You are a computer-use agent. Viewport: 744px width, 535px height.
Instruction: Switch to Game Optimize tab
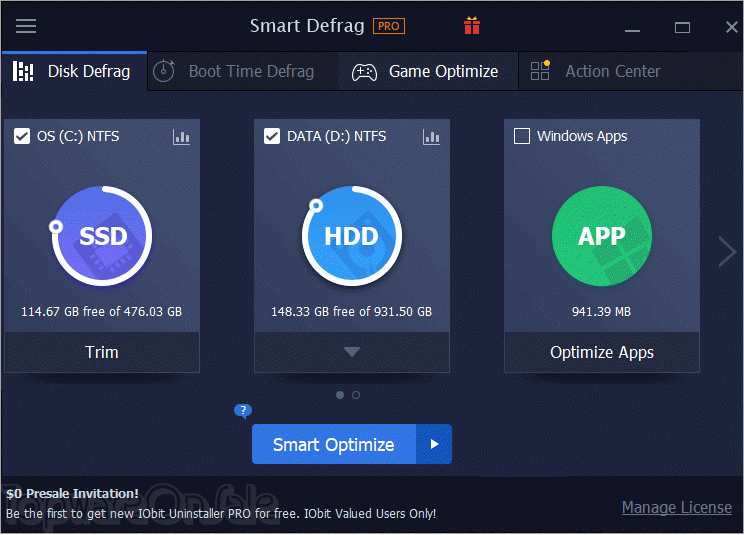[428, 71]
